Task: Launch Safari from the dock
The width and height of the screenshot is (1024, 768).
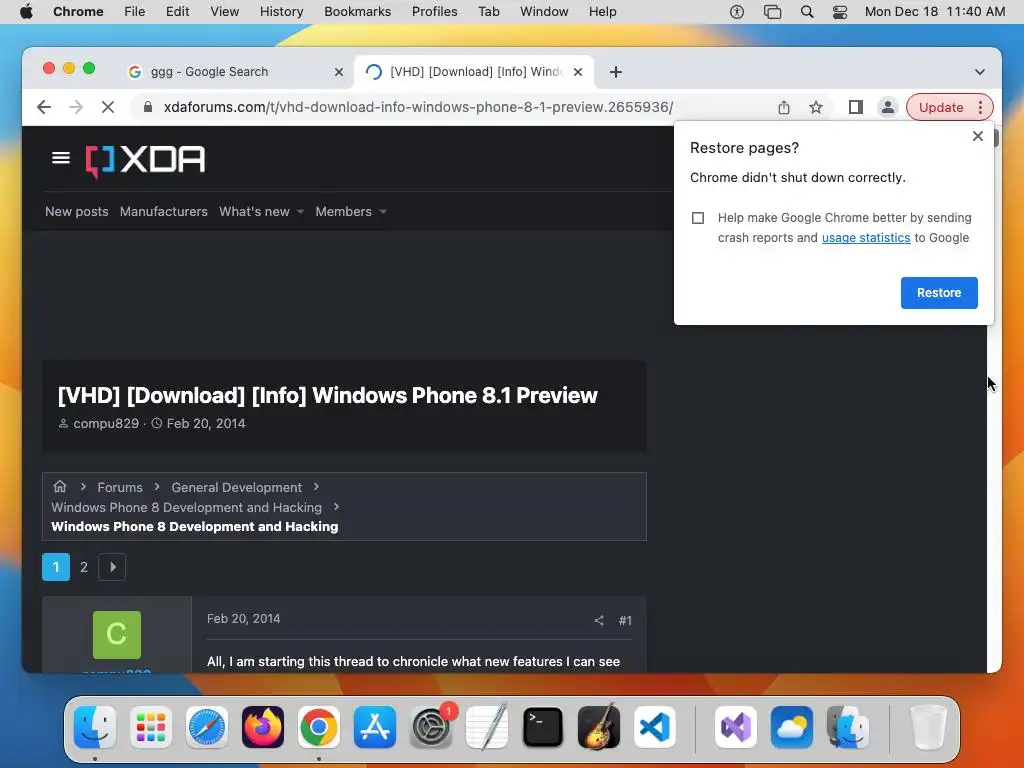Action: coord(207,727)
